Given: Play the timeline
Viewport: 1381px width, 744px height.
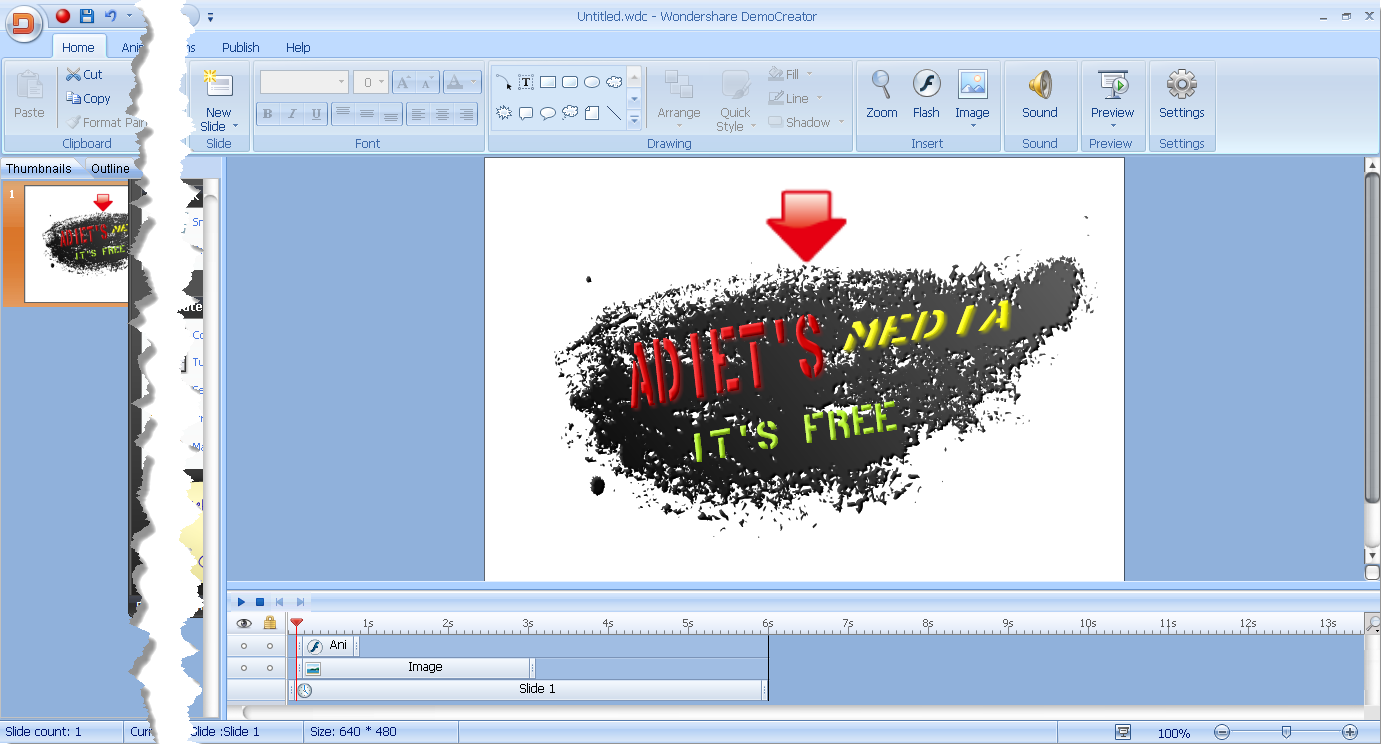Looking at the screenshot, I should [241, 602].
